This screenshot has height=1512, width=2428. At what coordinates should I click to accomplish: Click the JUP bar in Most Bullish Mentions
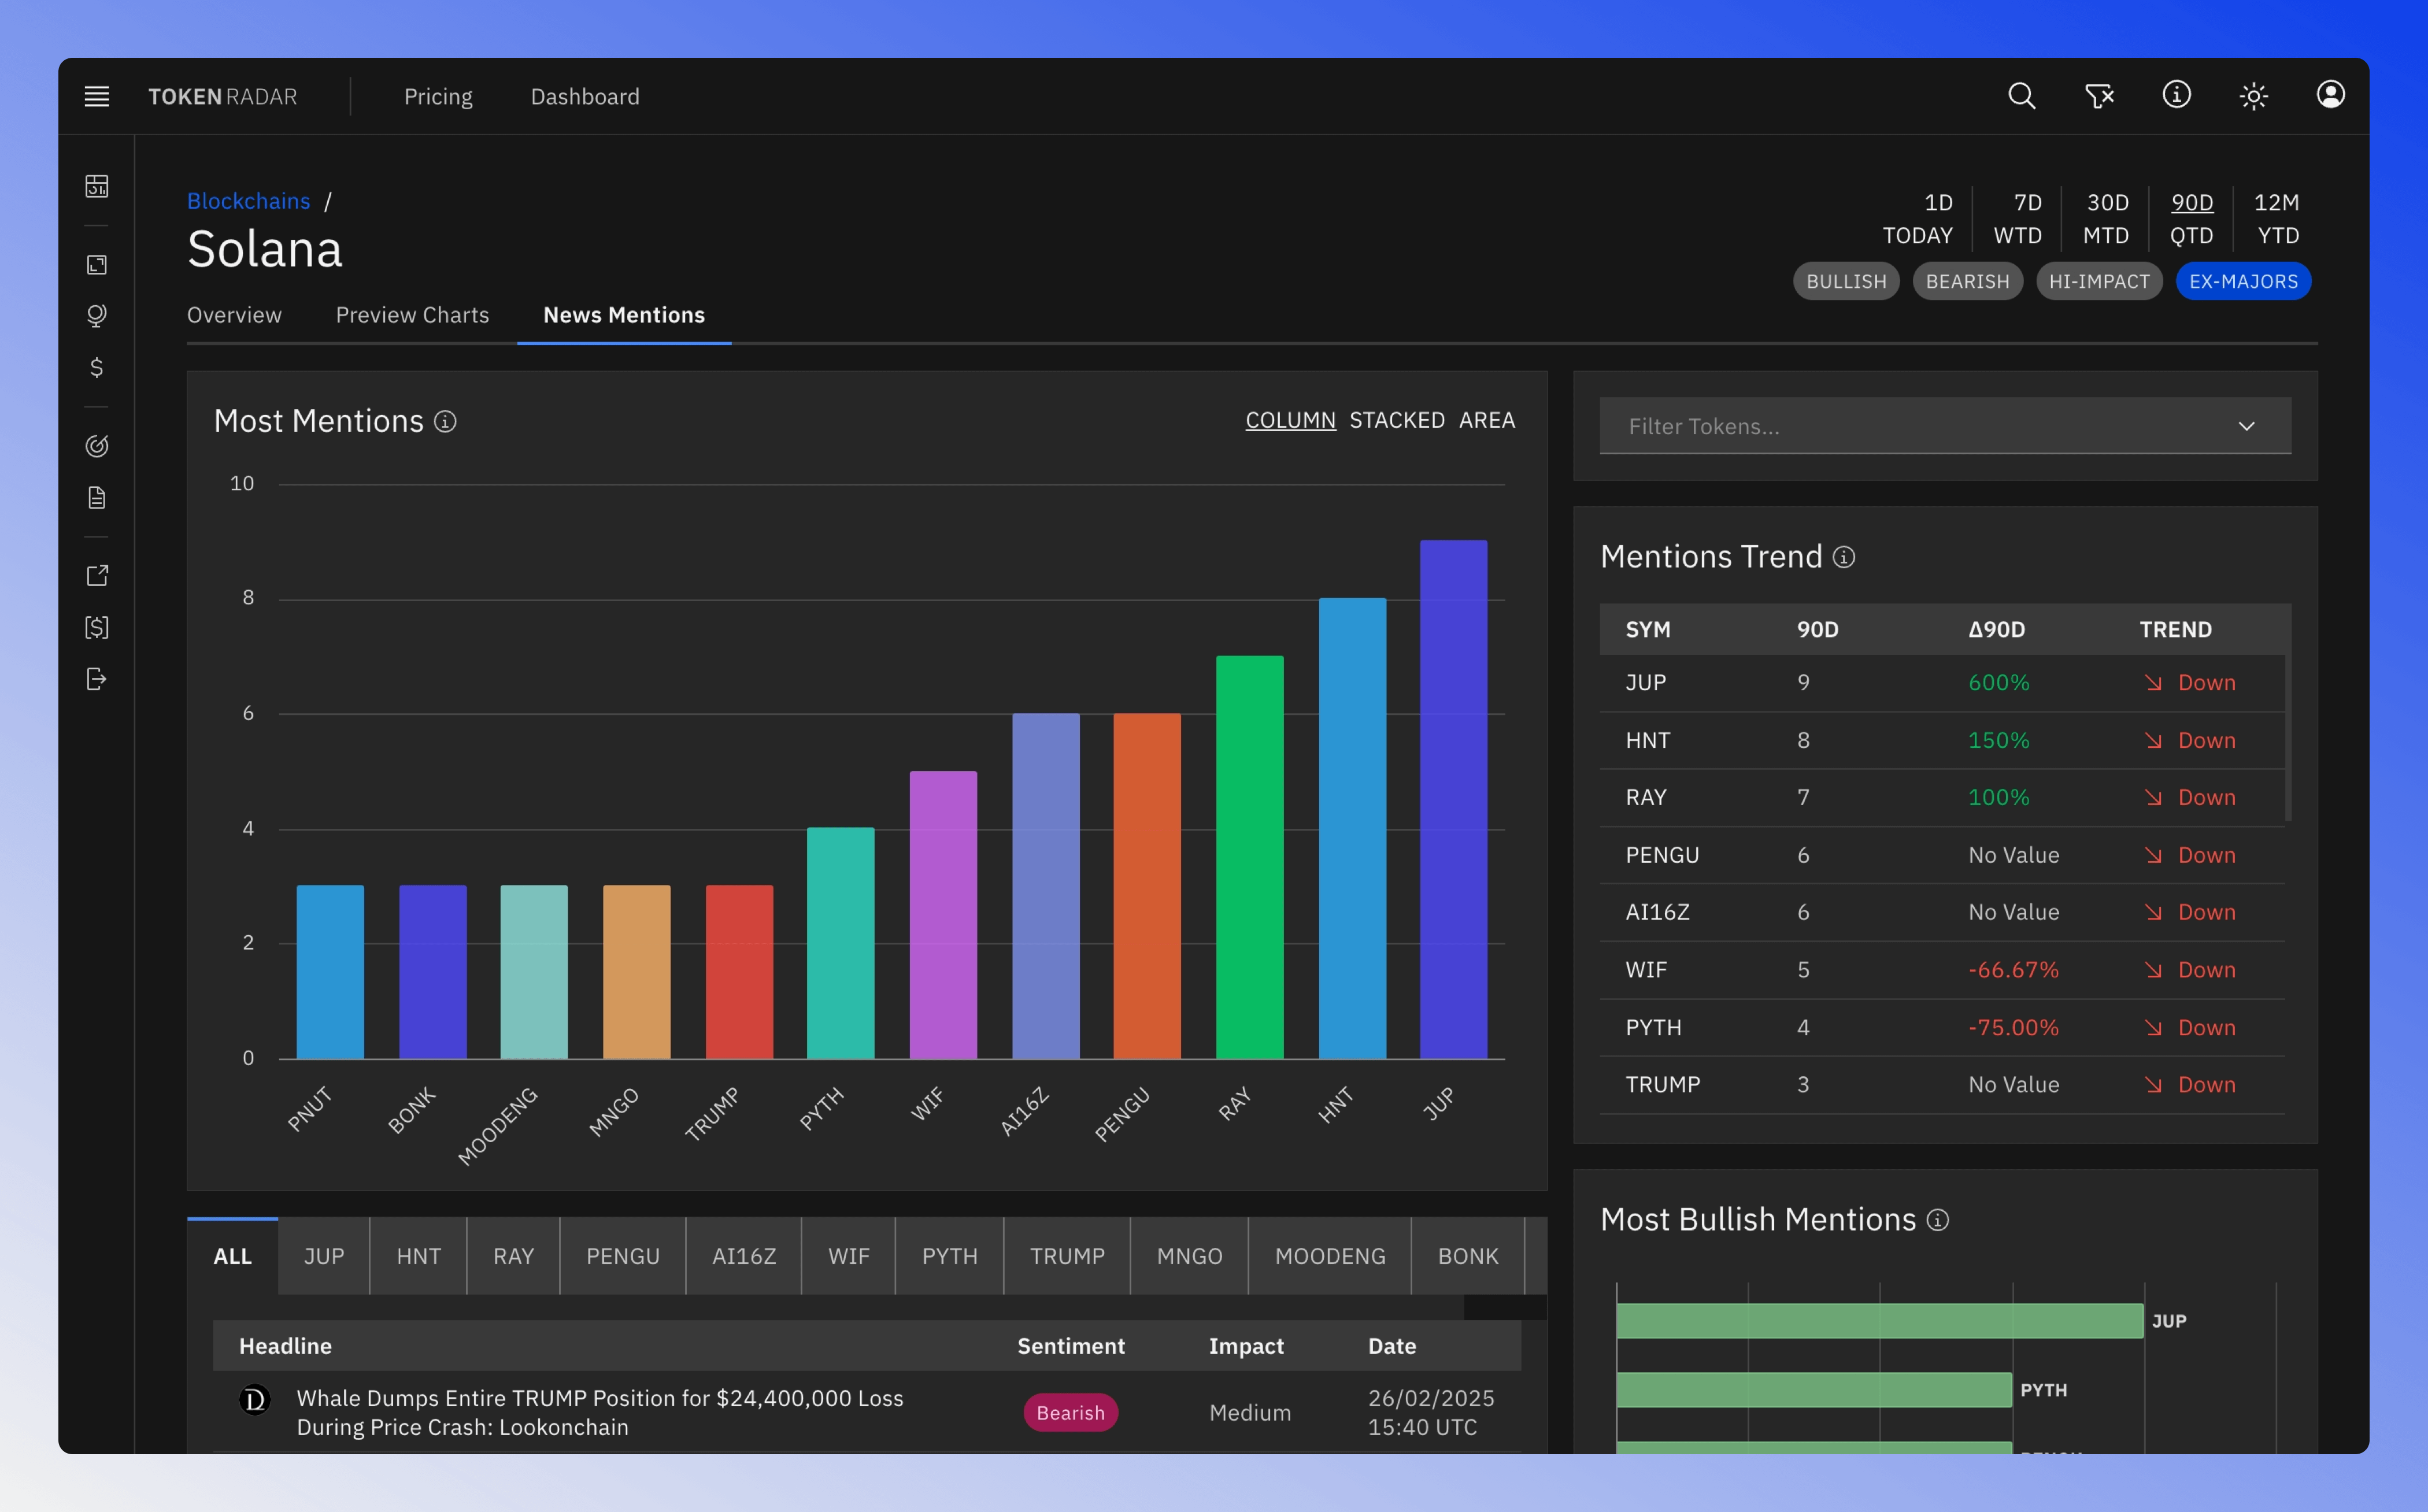point(1879,1321)
